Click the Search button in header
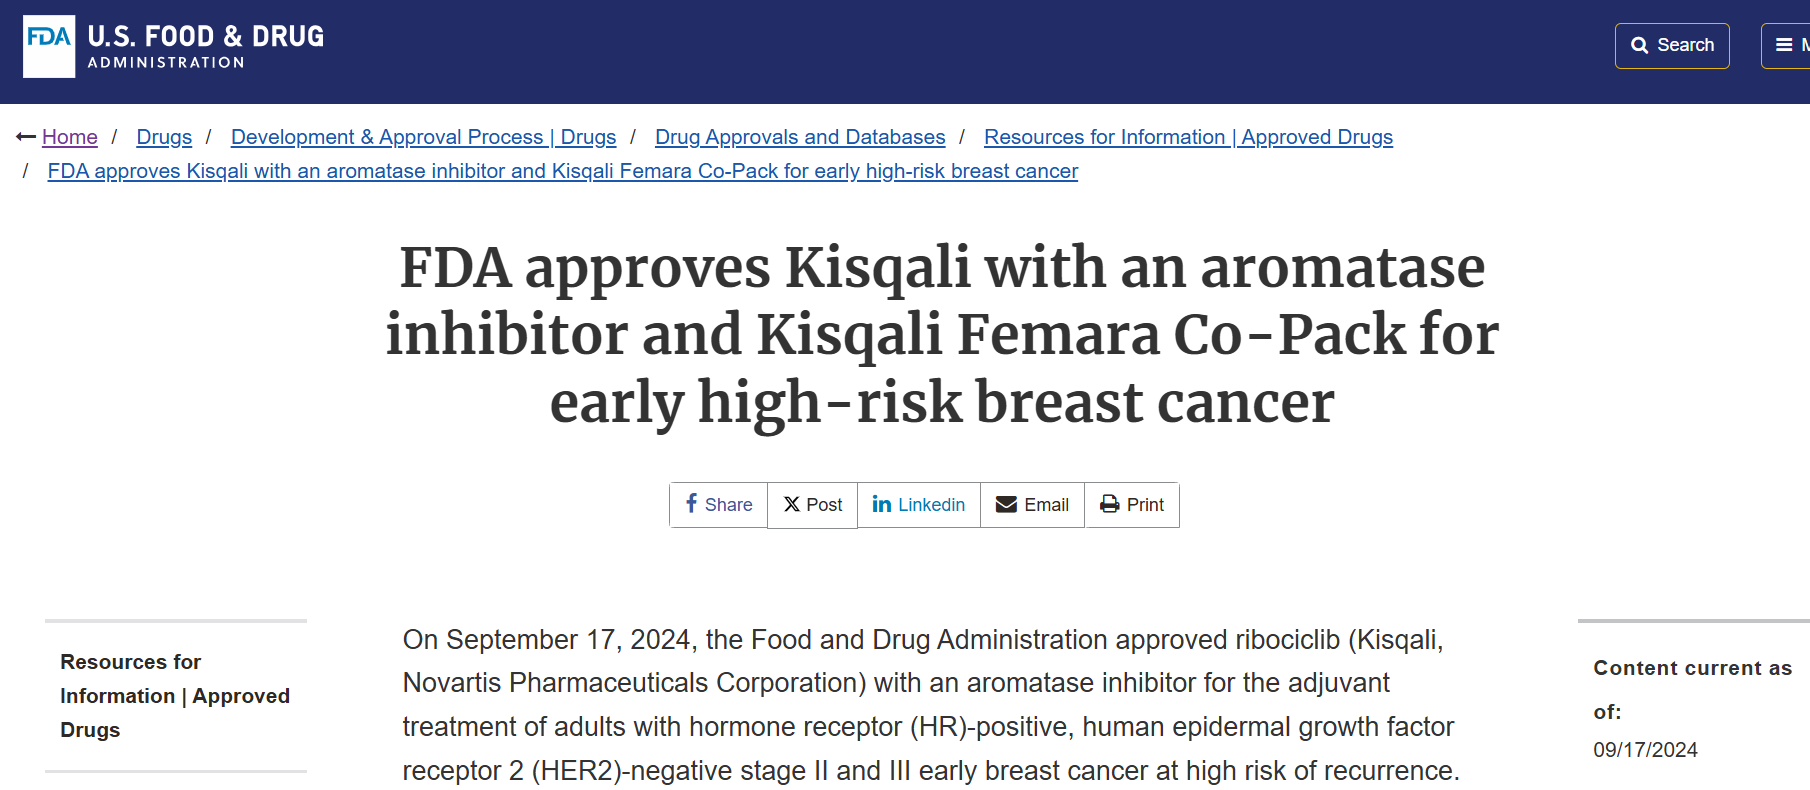Viewport: 1810px width, 790px height. pos(1672,46)
